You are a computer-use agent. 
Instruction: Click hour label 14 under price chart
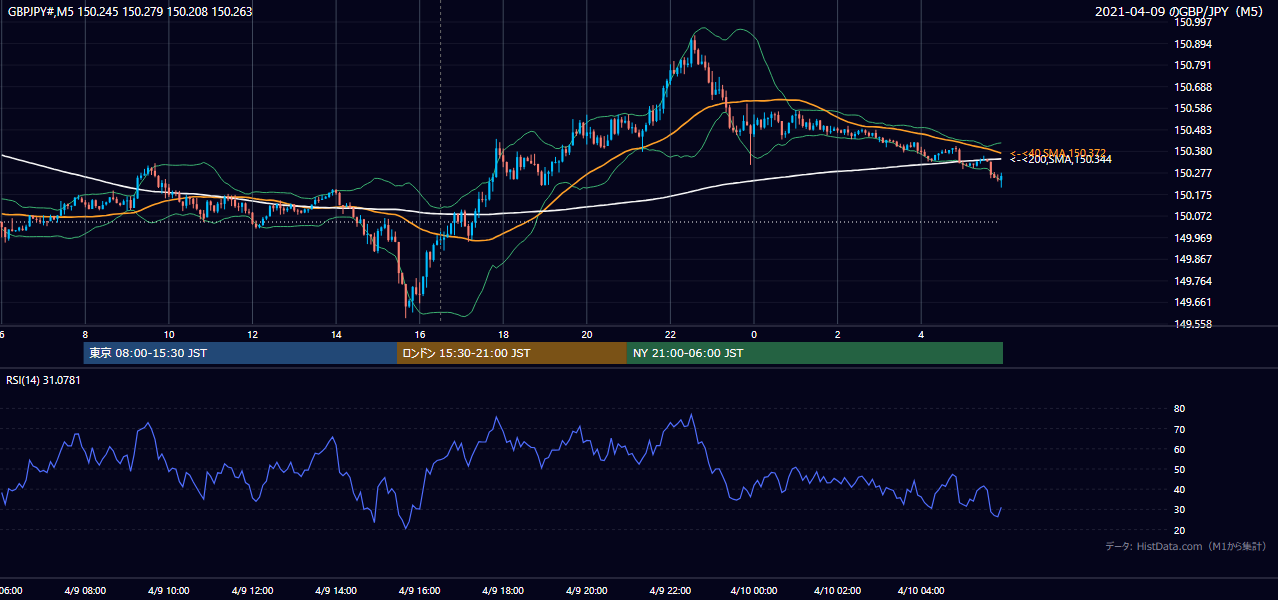click(336, 335)
